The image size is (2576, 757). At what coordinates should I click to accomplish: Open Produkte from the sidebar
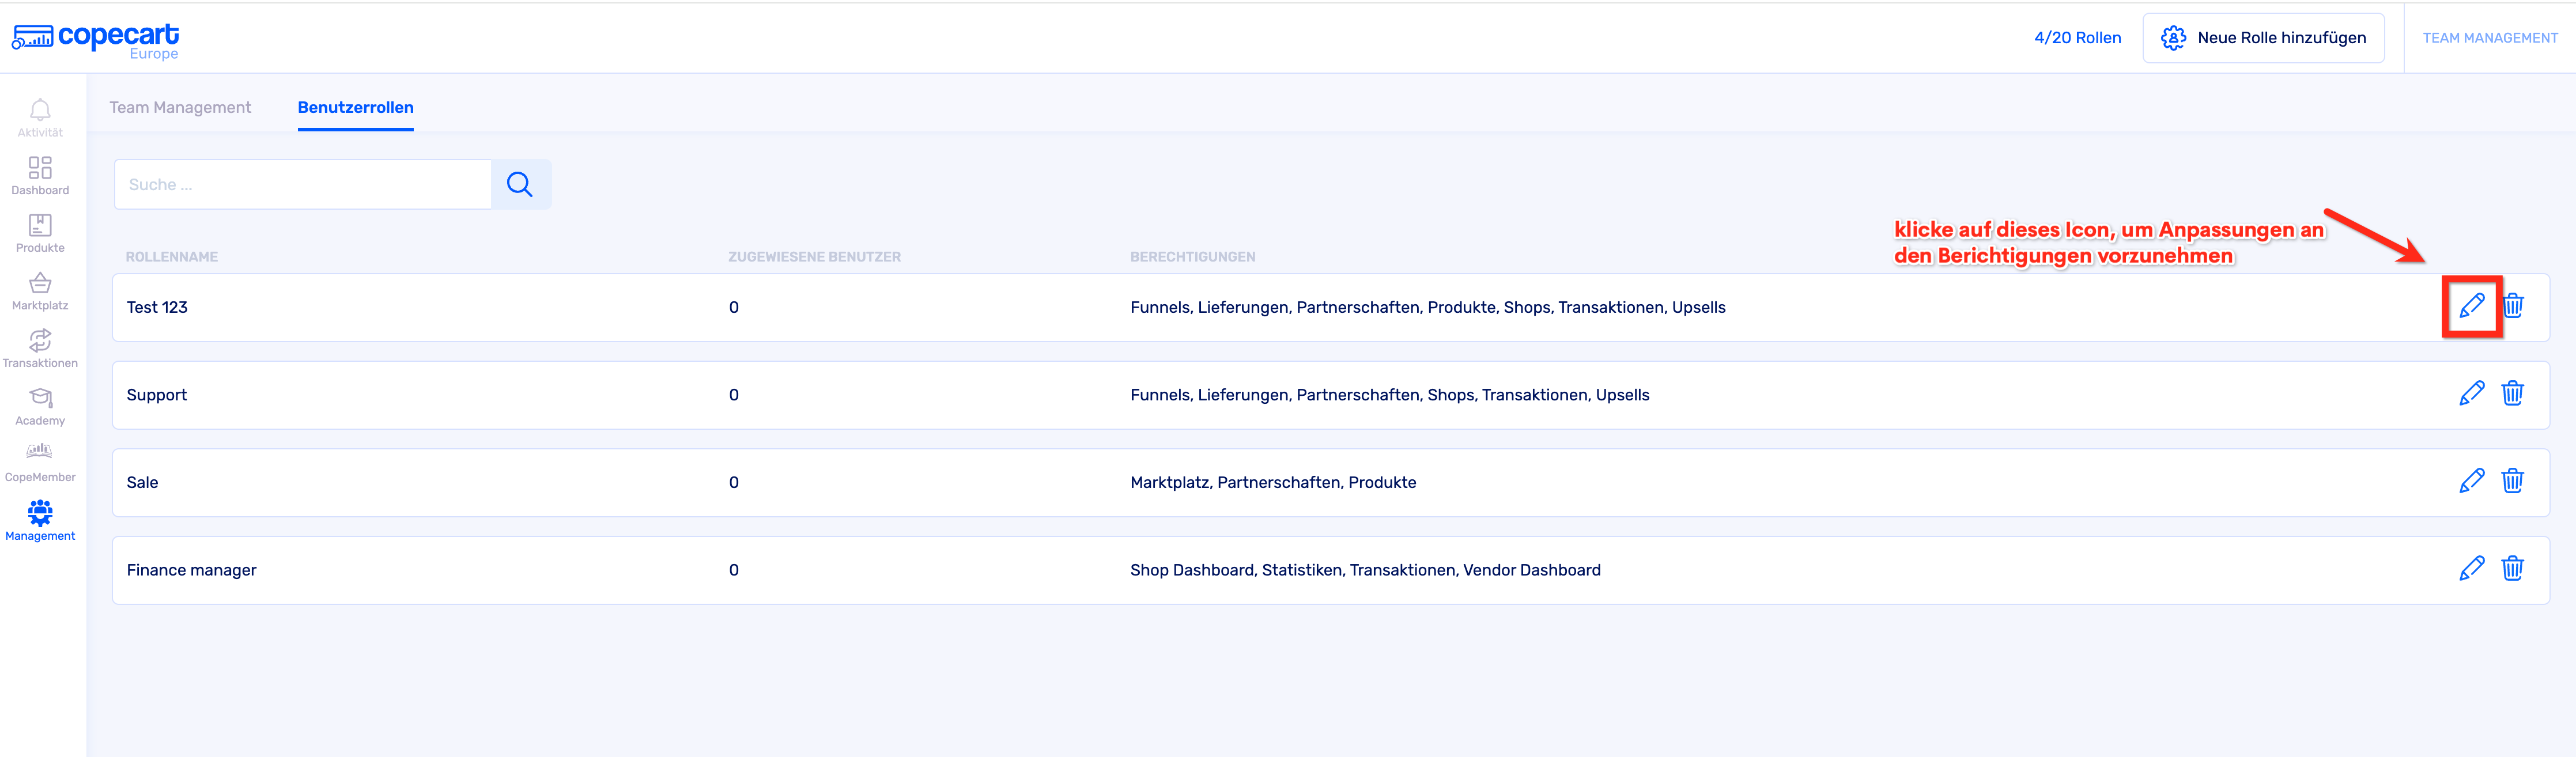pyautogui.click(x=40, y=233)
